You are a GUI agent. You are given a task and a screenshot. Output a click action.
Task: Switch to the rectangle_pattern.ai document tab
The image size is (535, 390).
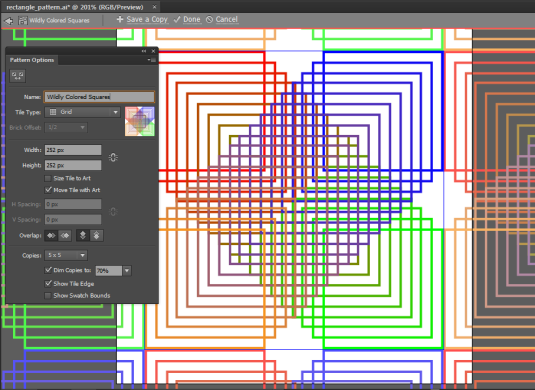tap(75, 7)
